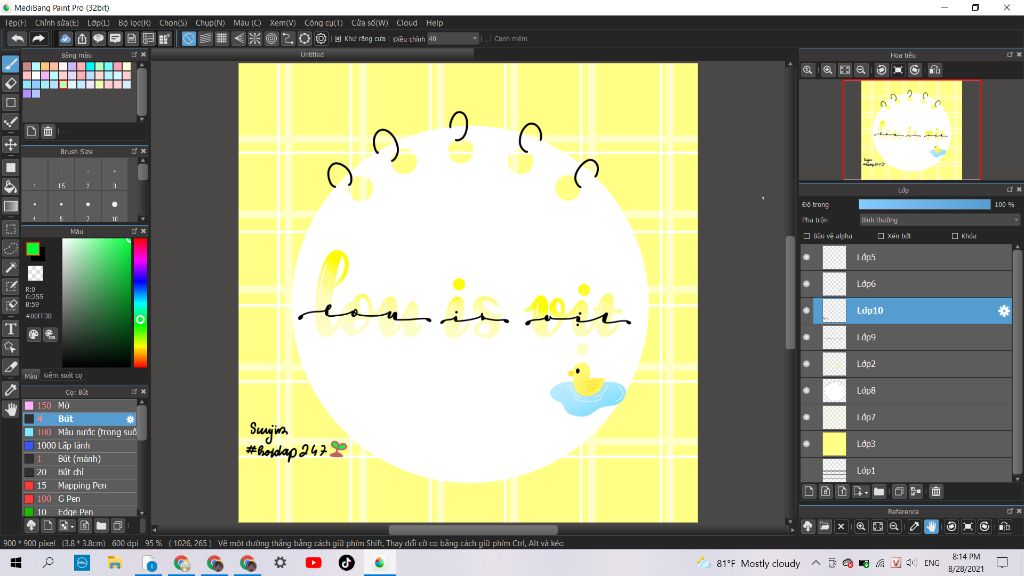
Task: Click the rainbow hue bar
Action: [x=140, y=302]
